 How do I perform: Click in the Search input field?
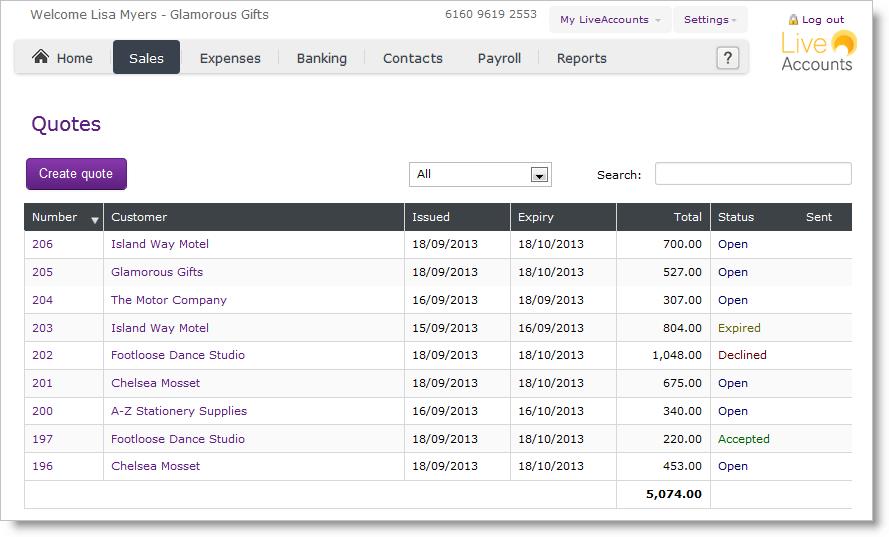click(752, 174)
